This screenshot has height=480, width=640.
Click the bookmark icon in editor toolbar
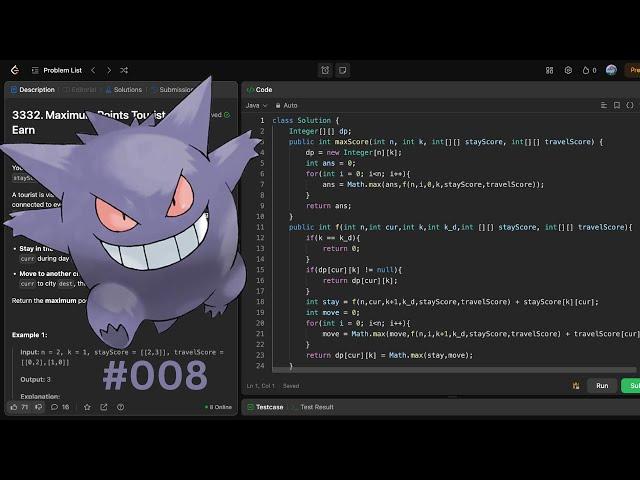click(x=617, y=105)
